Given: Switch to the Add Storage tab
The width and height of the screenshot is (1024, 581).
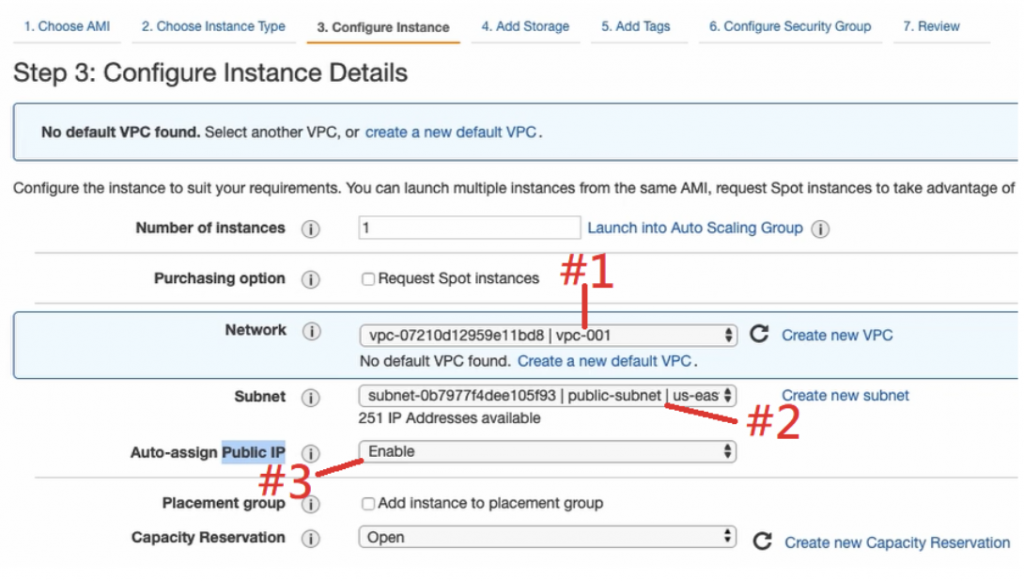Looking at the screenshot, I should pos(525,27).
